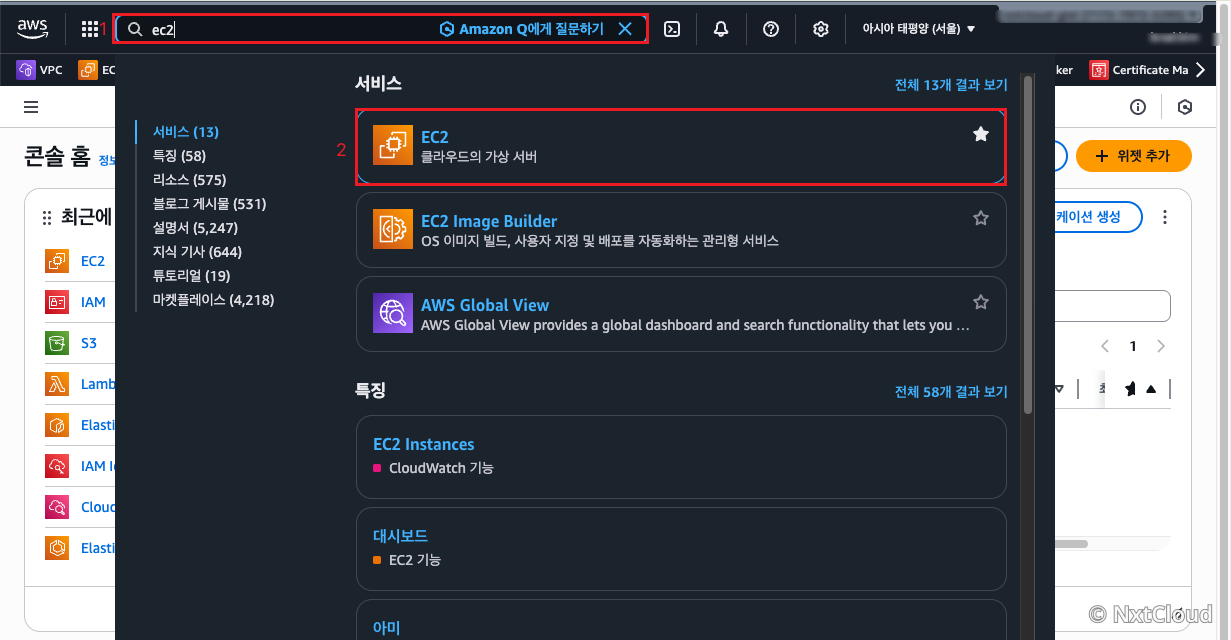The height and width of the screenshot is (640, 1231).
Task: Open the services grid menu icon
Action: 90,29
